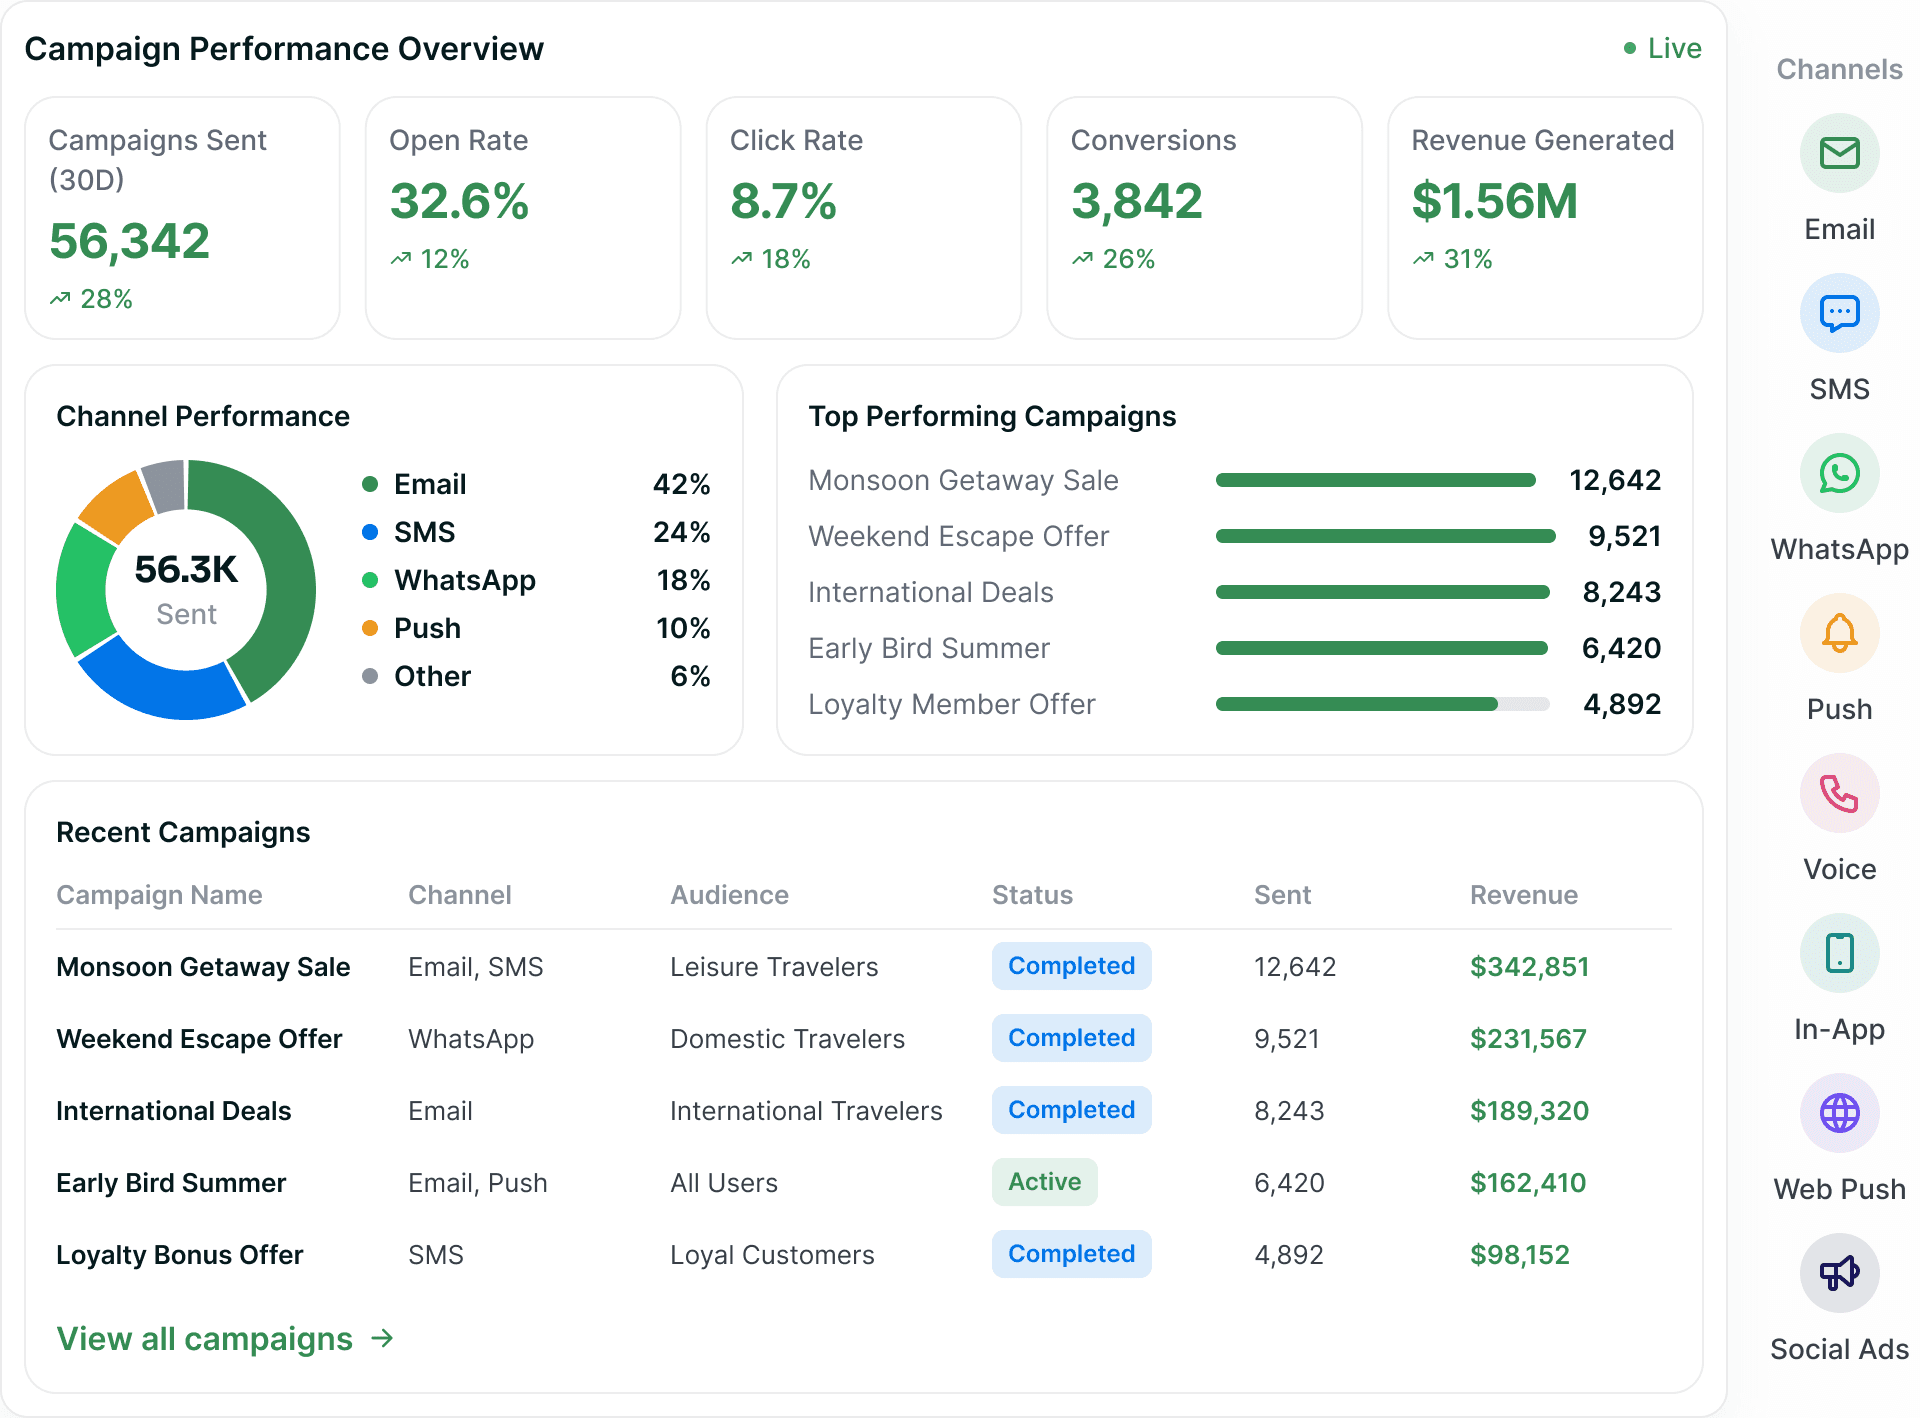The image size is (1920, 1418).
Task: Open Monsoon Getaway Sale in Recent Campaigns table
Action: (203, 967)
